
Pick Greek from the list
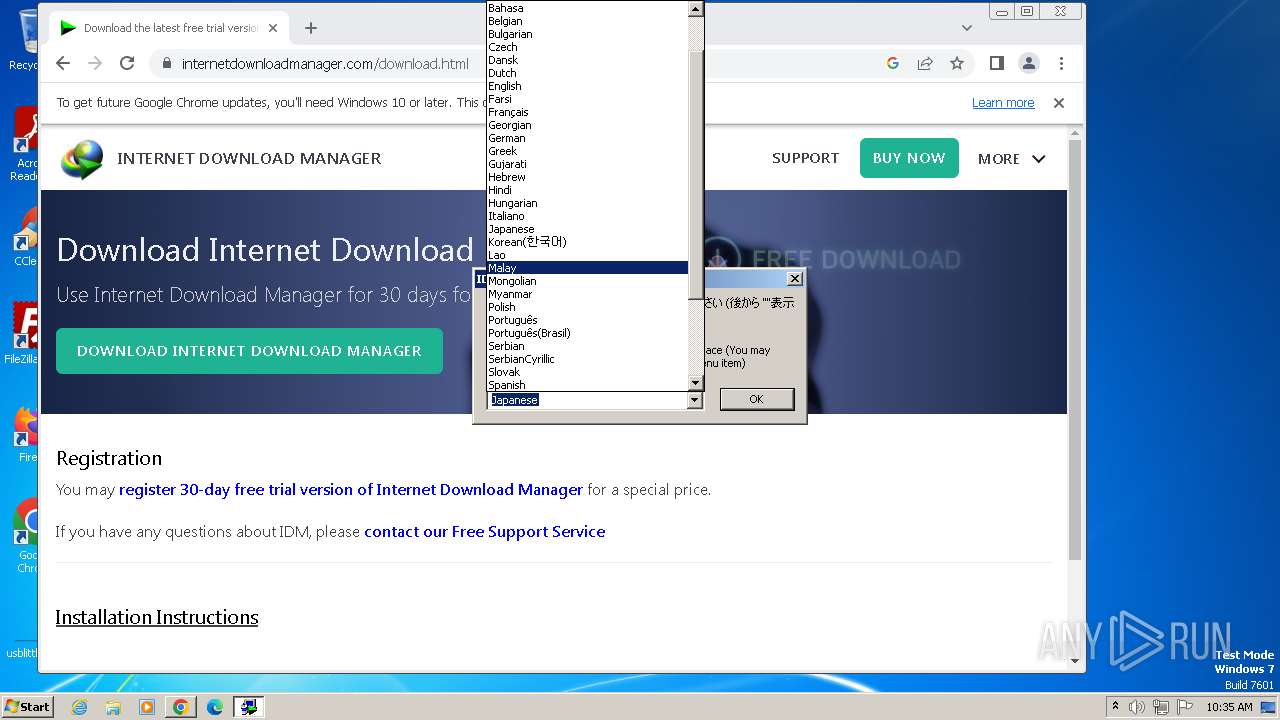(588, 151)
